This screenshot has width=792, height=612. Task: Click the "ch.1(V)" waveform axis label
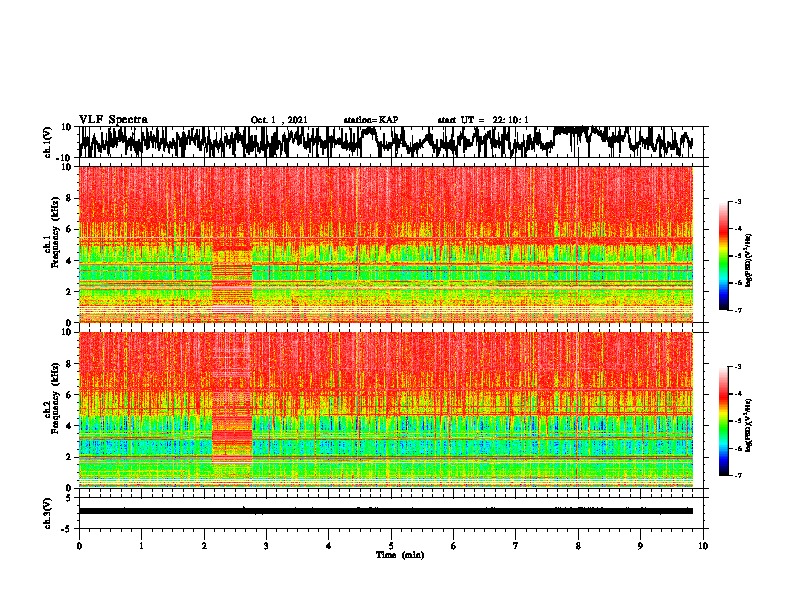coord(46,142)
